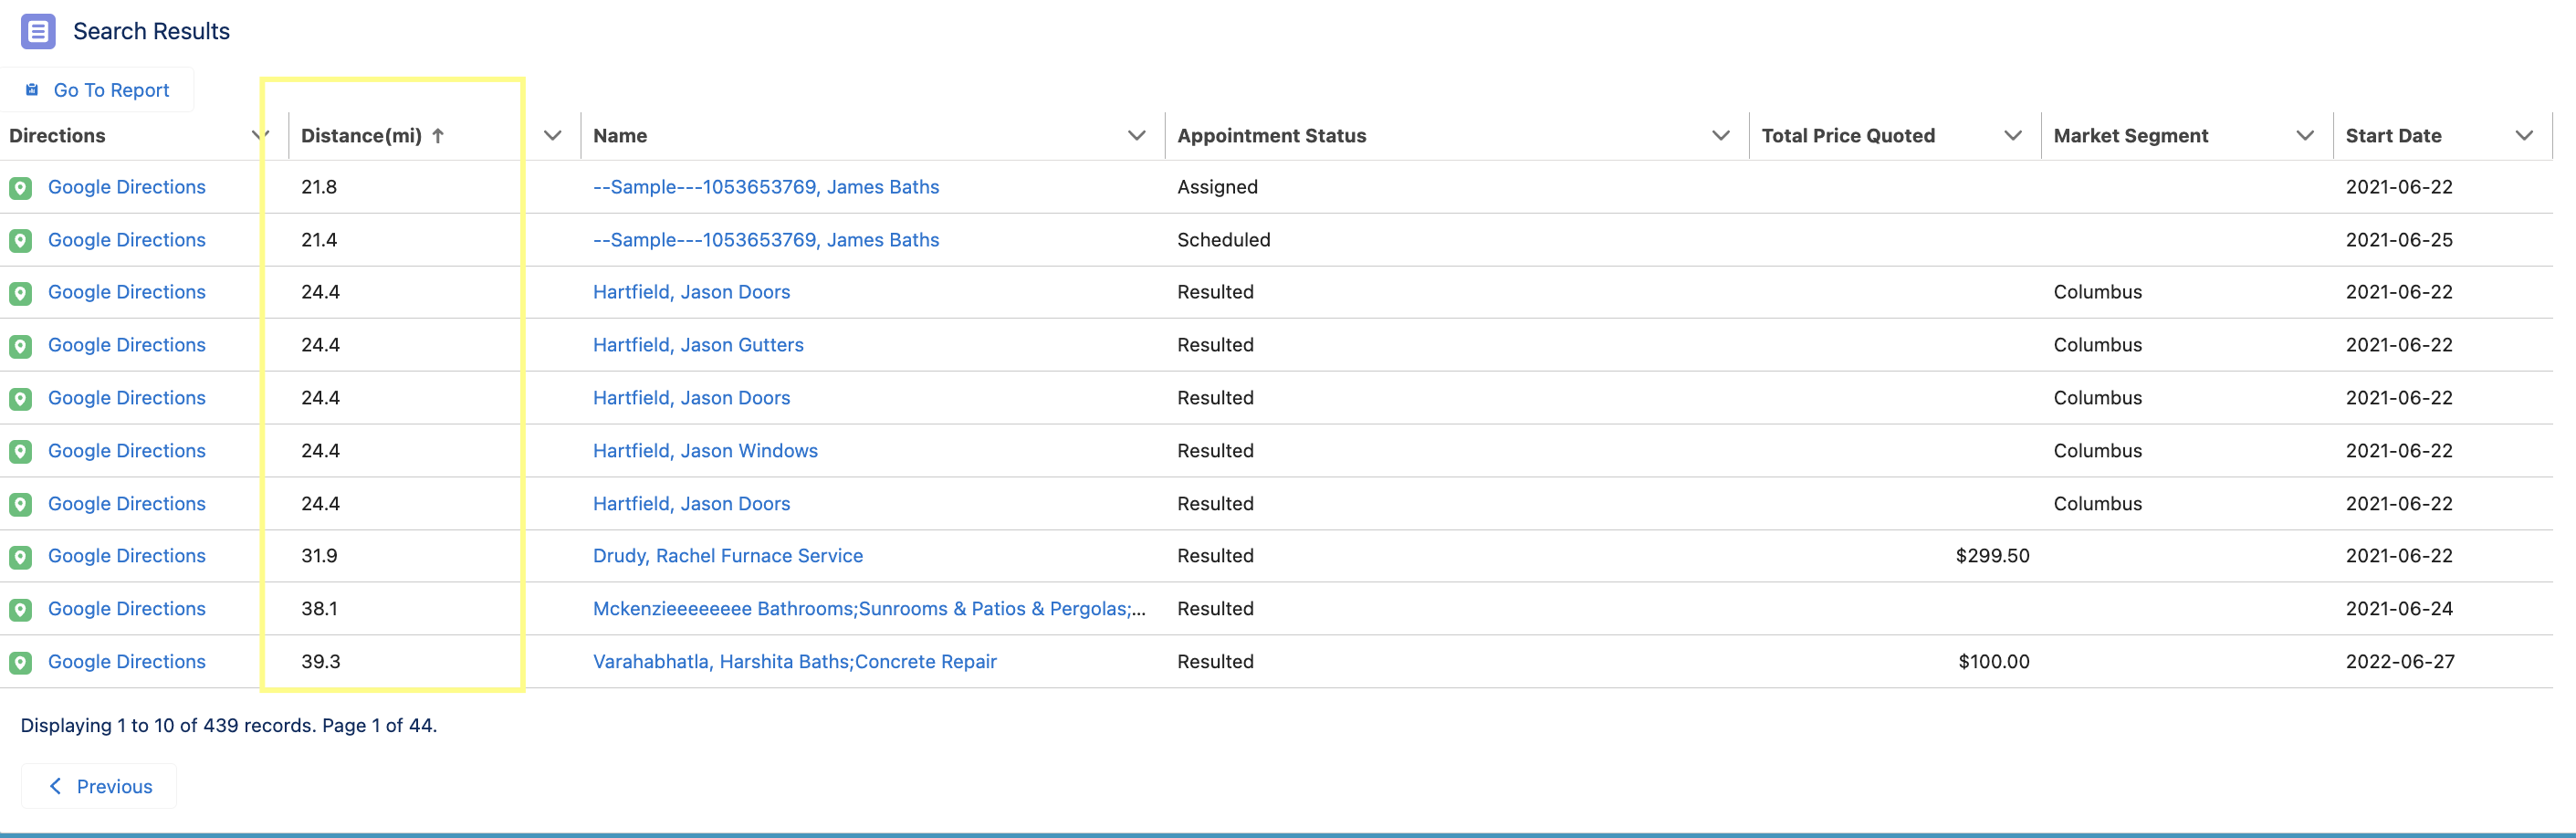Open Google Directions for Drudy Rachel record
2576x838 pixels.
click(127, 556)
